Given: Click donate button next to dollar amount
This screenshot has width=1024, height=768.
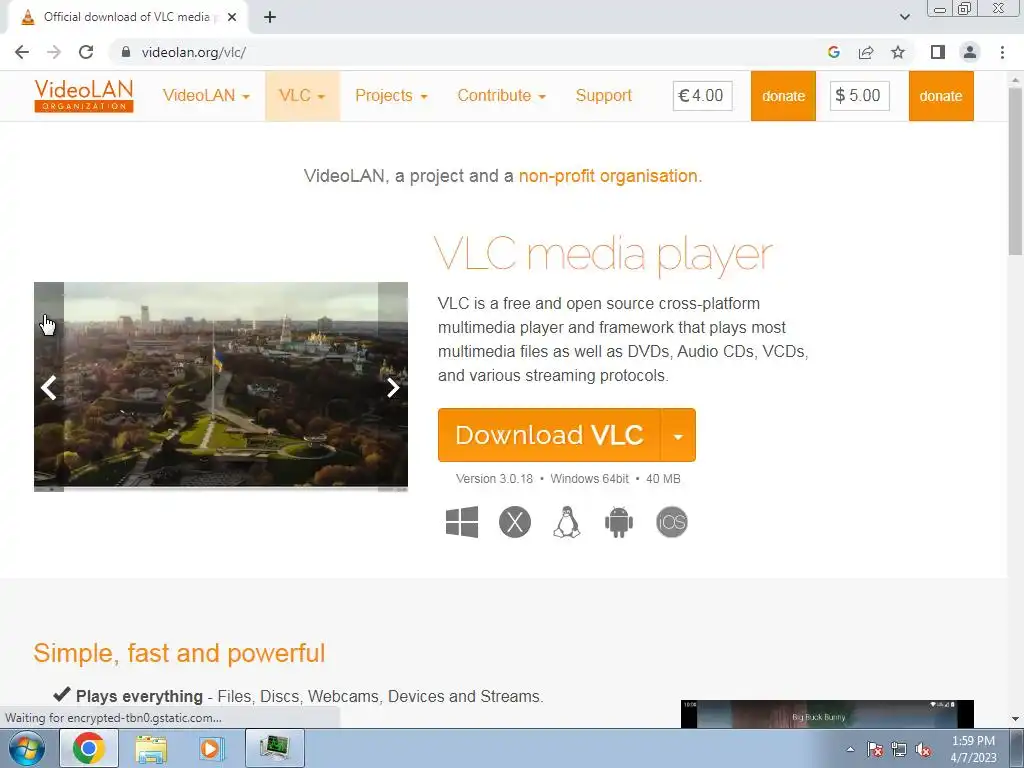Looking at the screenshot, I should [941, 96].
